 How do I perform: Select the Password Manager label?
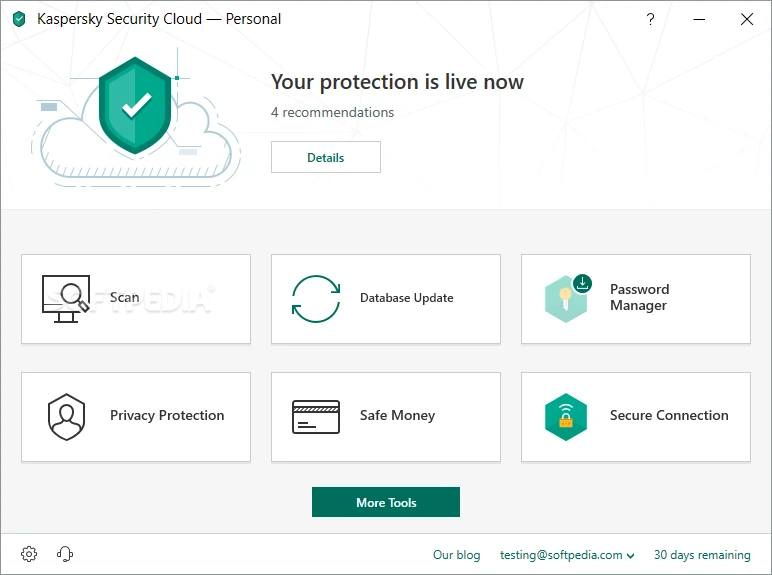[x=639, y=297]
